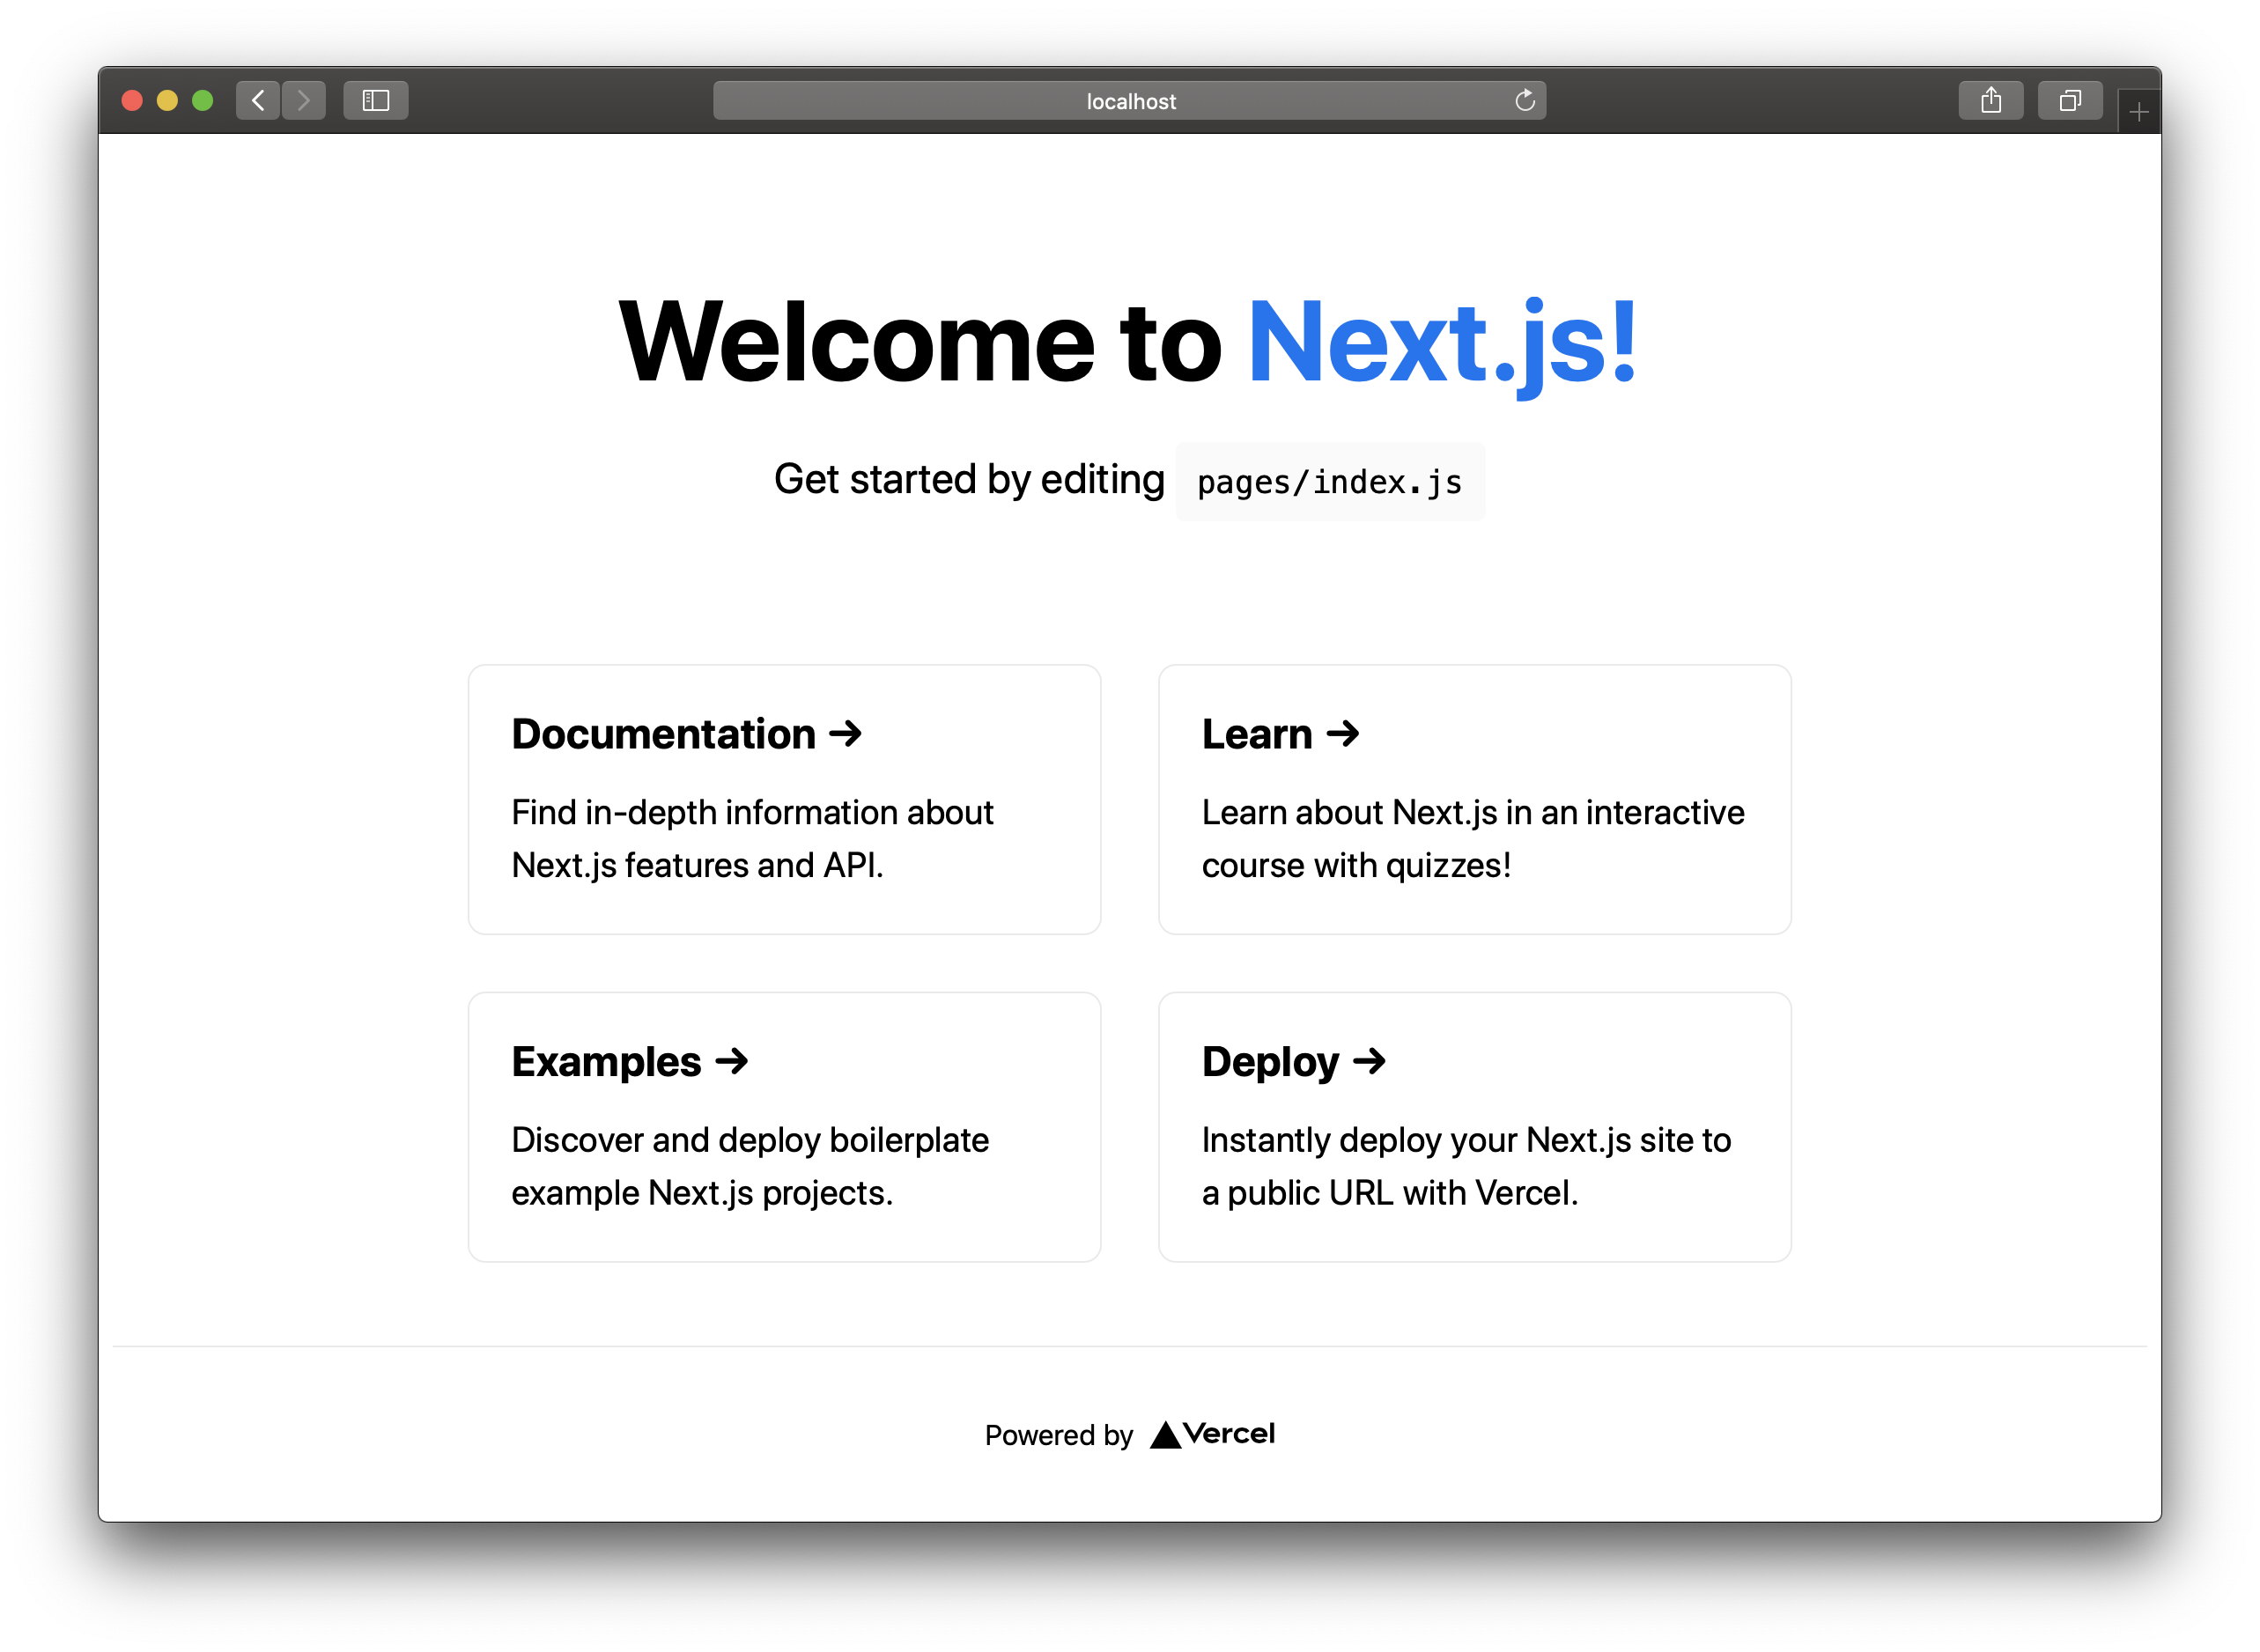Image resolution: width=2260 pixels, height=1652 pixels.
Task: Go forward with the browser forward arrow
Action: click(x=304, y=100)
